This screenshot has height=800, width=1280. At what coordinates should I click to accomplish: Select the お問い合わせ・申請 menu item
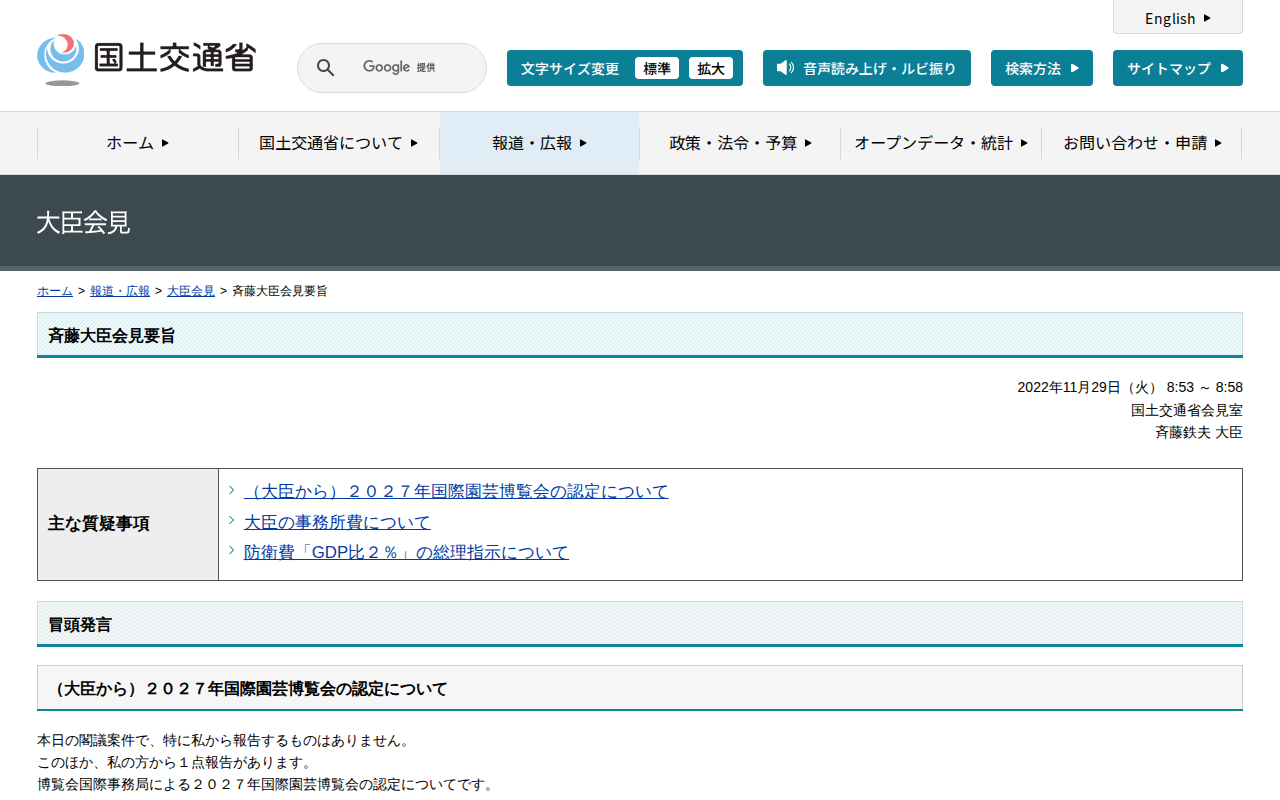[x=1141, y=143]
